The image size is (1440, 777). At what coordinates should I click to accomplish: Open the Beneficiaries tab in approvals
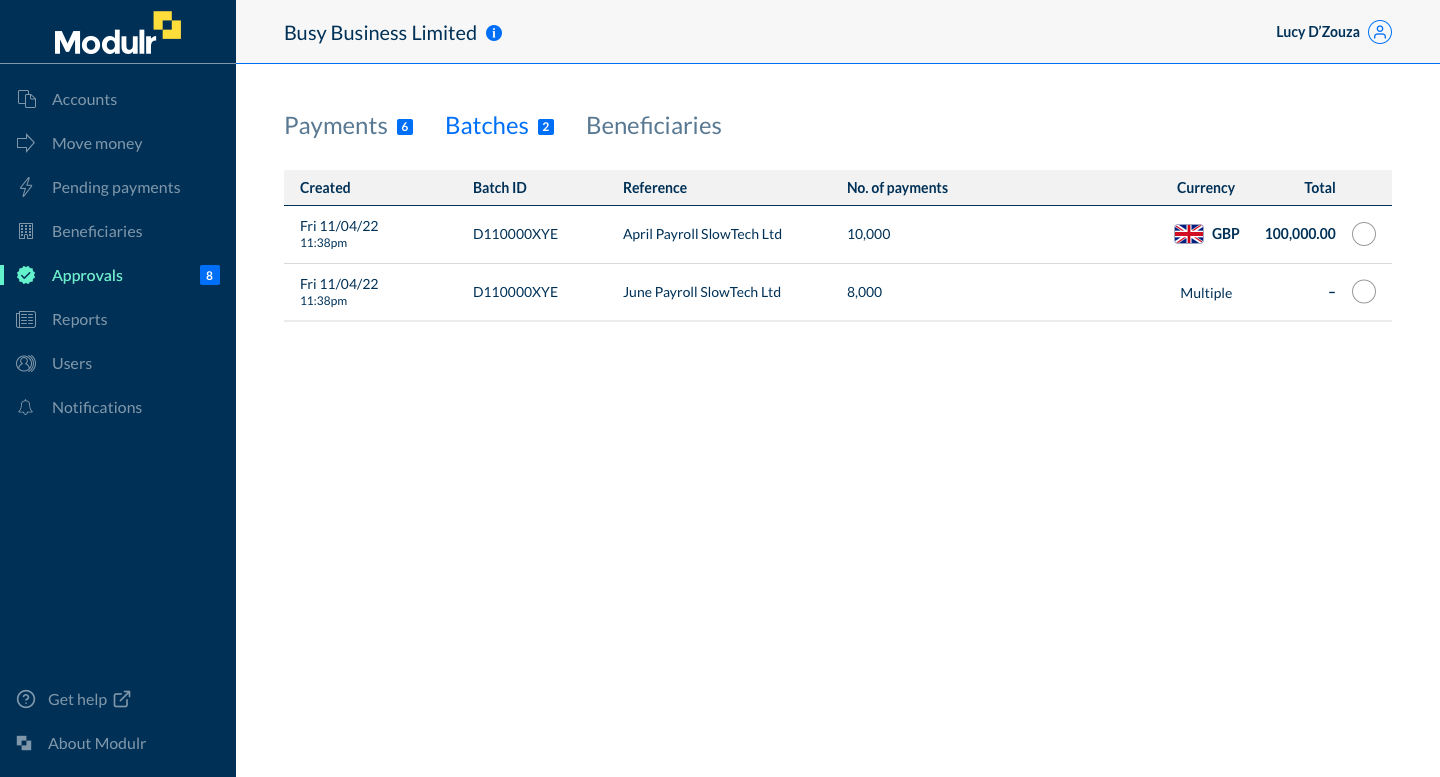654,126
